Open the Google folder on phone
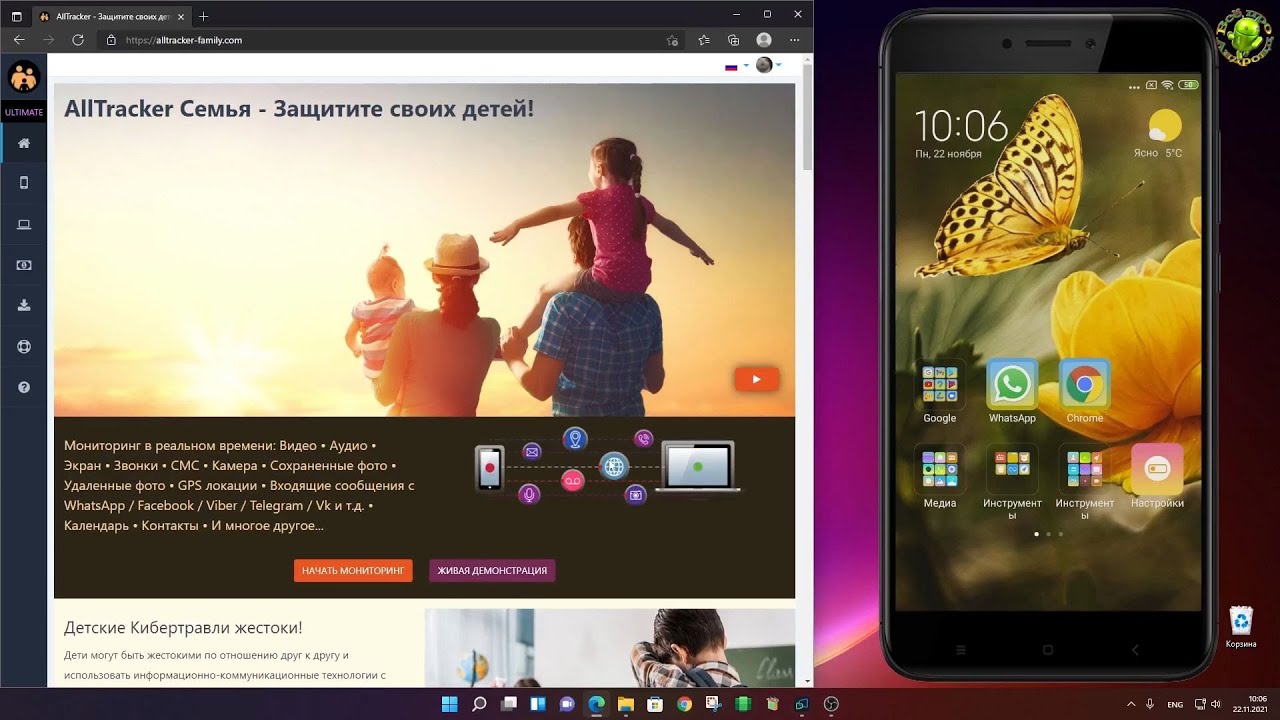This screenshot has width=1280, height=720. [940, 385]
